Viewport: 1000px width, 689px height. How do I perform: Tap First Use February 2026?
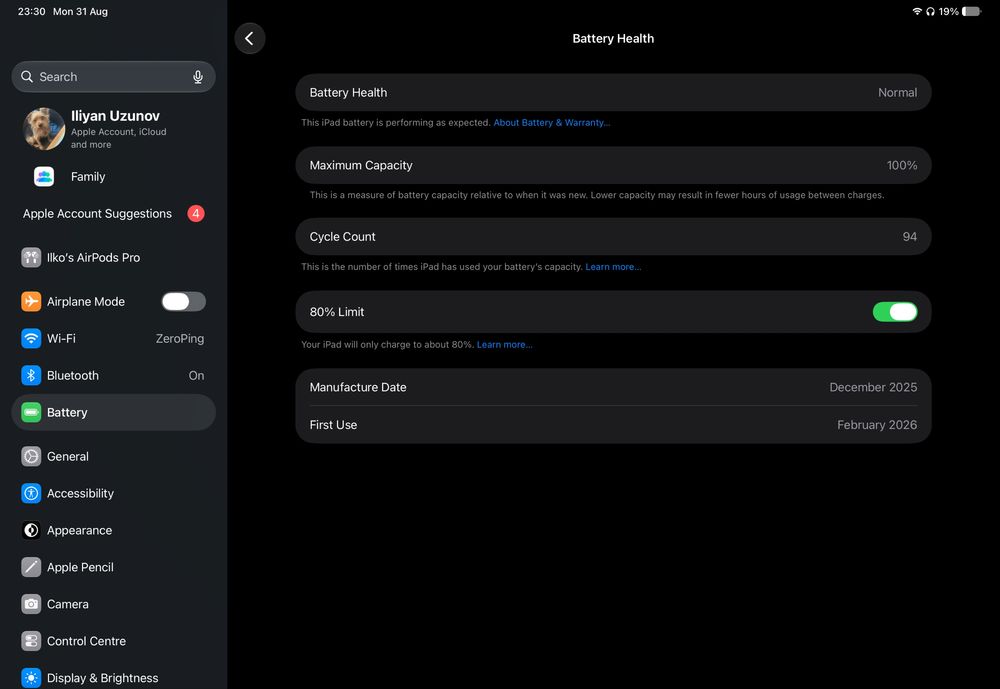pyautogui.click(x=613, y=425)
